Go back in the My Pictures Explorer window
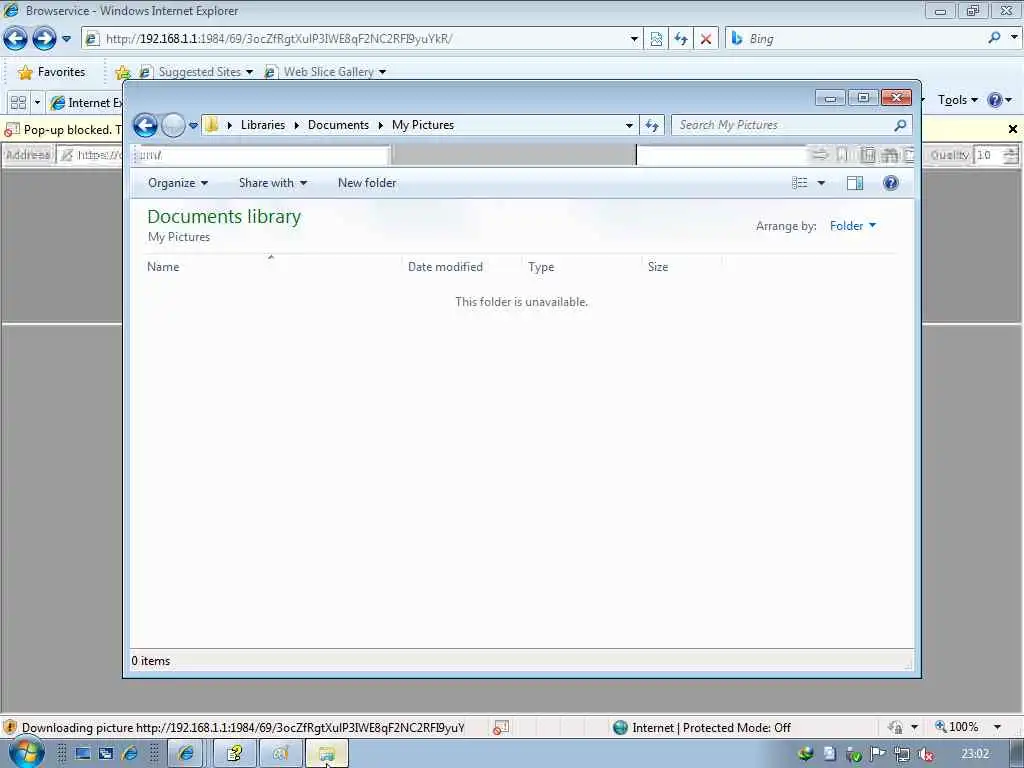 coord(145,125)
